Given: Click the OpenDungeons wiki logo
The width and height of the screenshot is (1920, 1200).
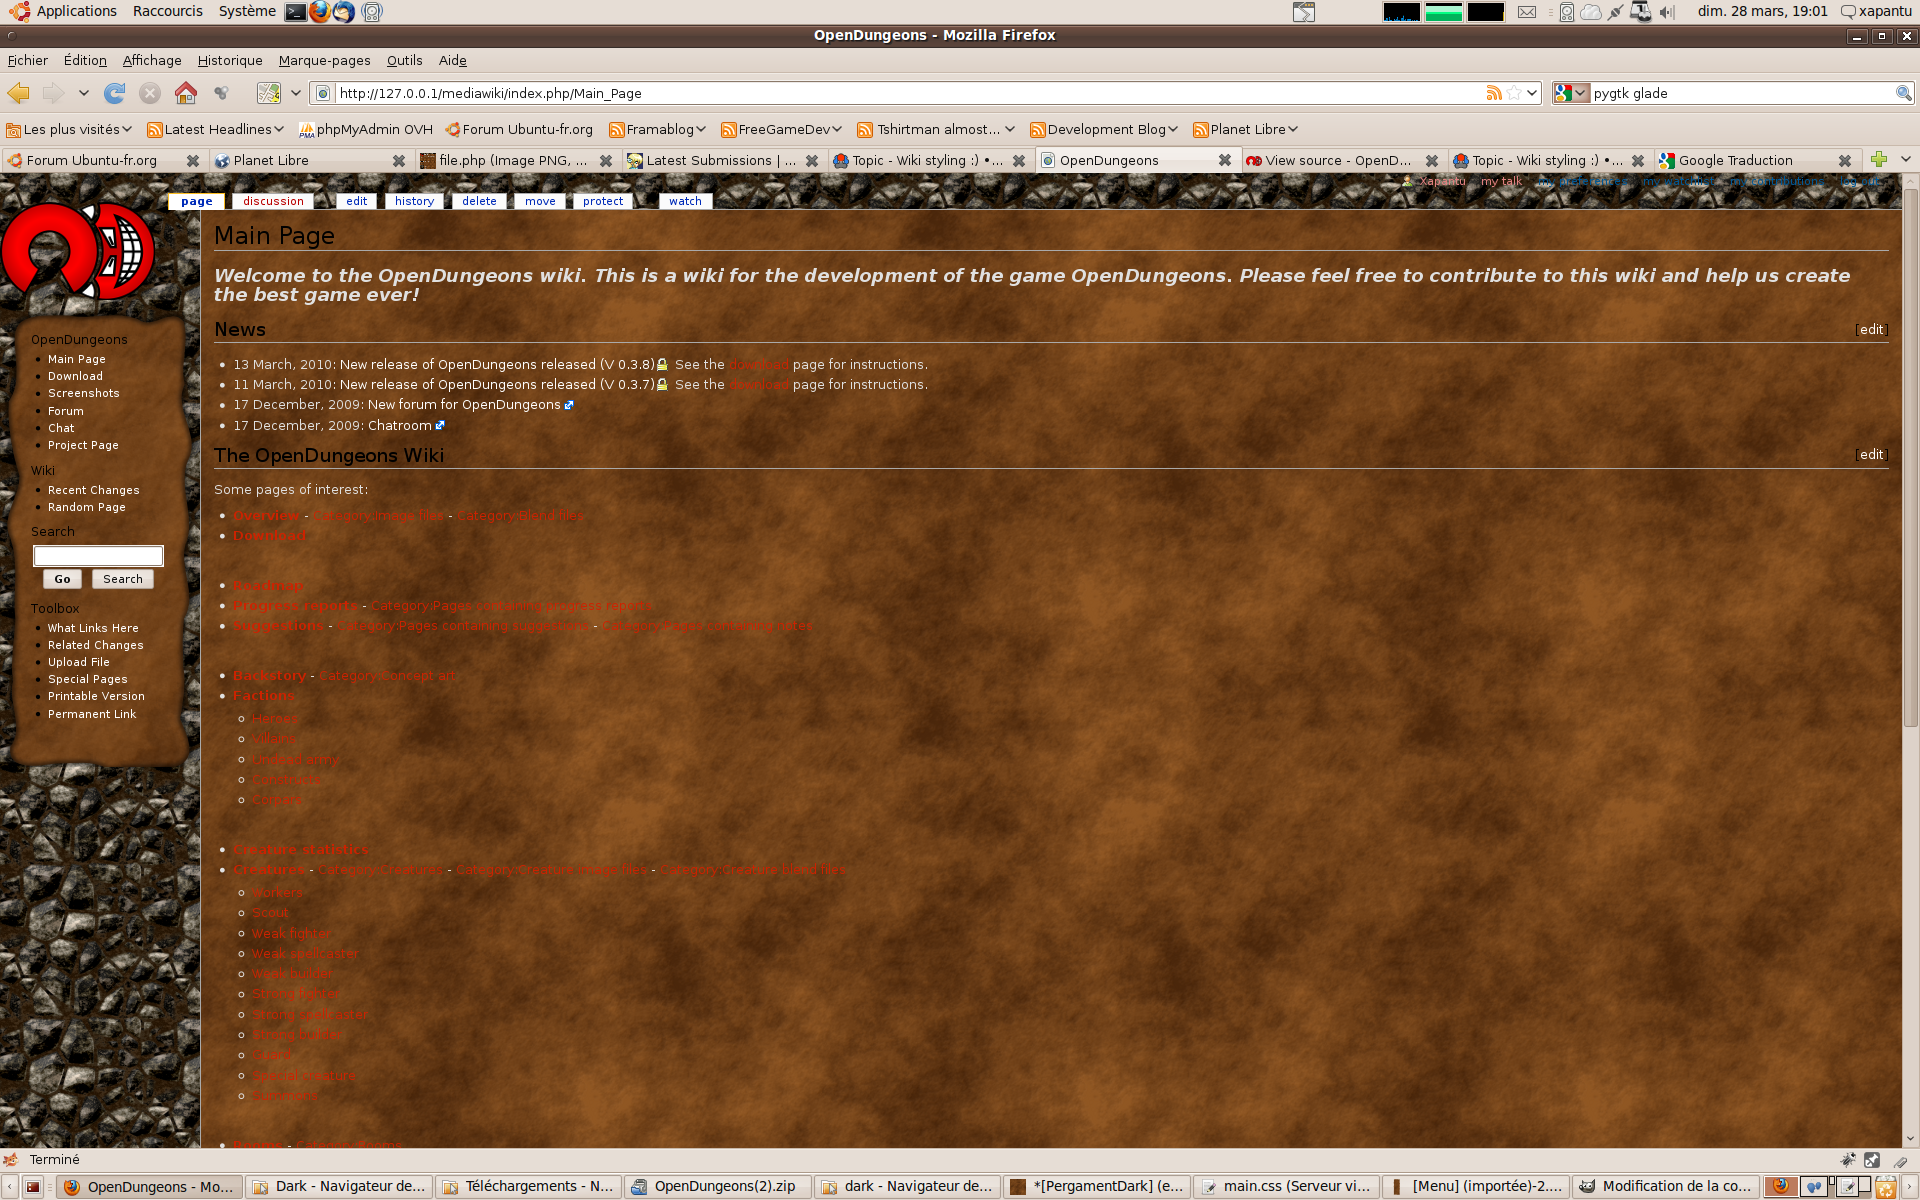Looking at the screenshot, I should 78,252.
